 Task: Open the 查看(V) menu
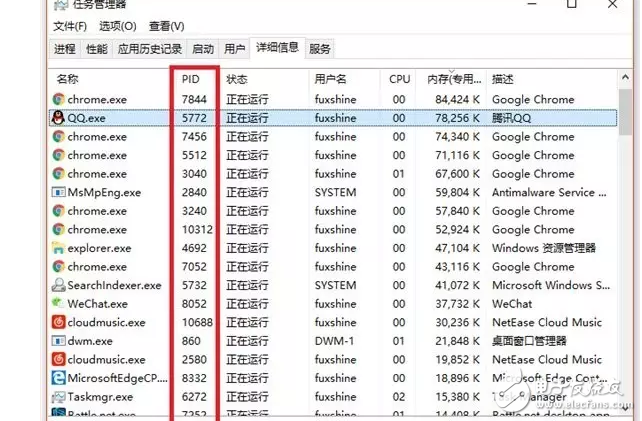click(166, 26)
